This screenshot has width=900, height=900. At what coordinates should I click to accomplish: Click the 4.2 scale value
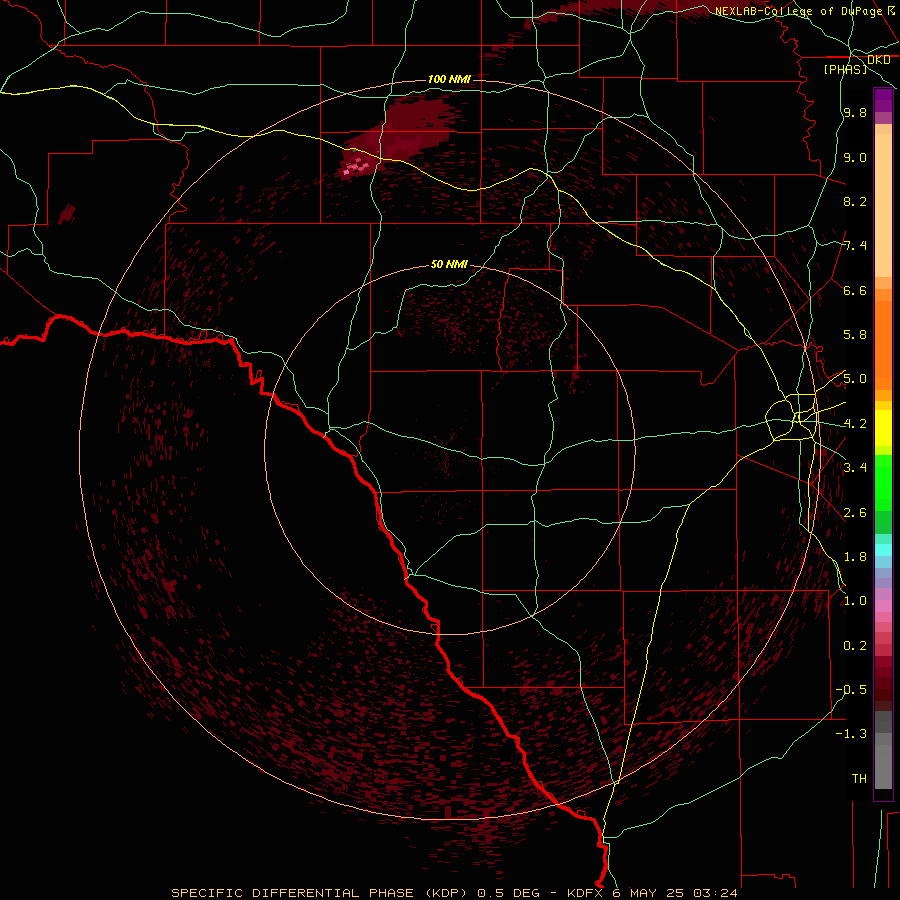tap(855, 424)
